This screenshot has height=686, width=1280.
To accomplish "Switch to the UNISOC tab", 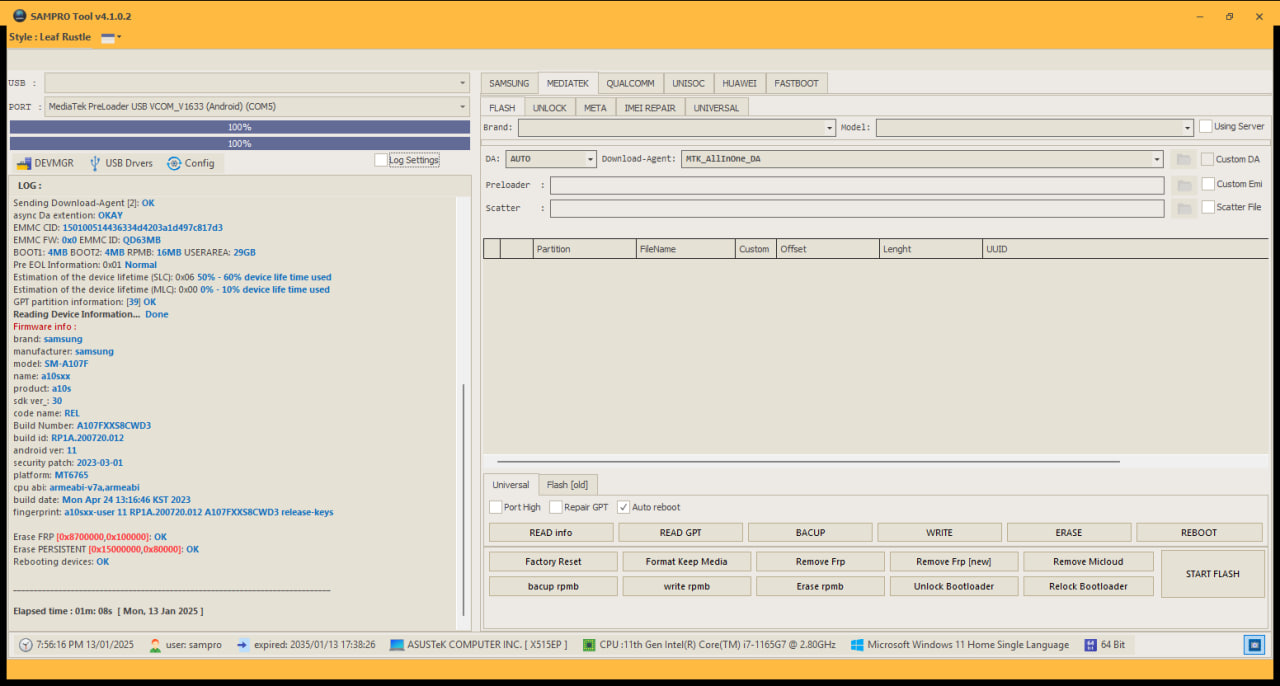I will coord(688,83).
